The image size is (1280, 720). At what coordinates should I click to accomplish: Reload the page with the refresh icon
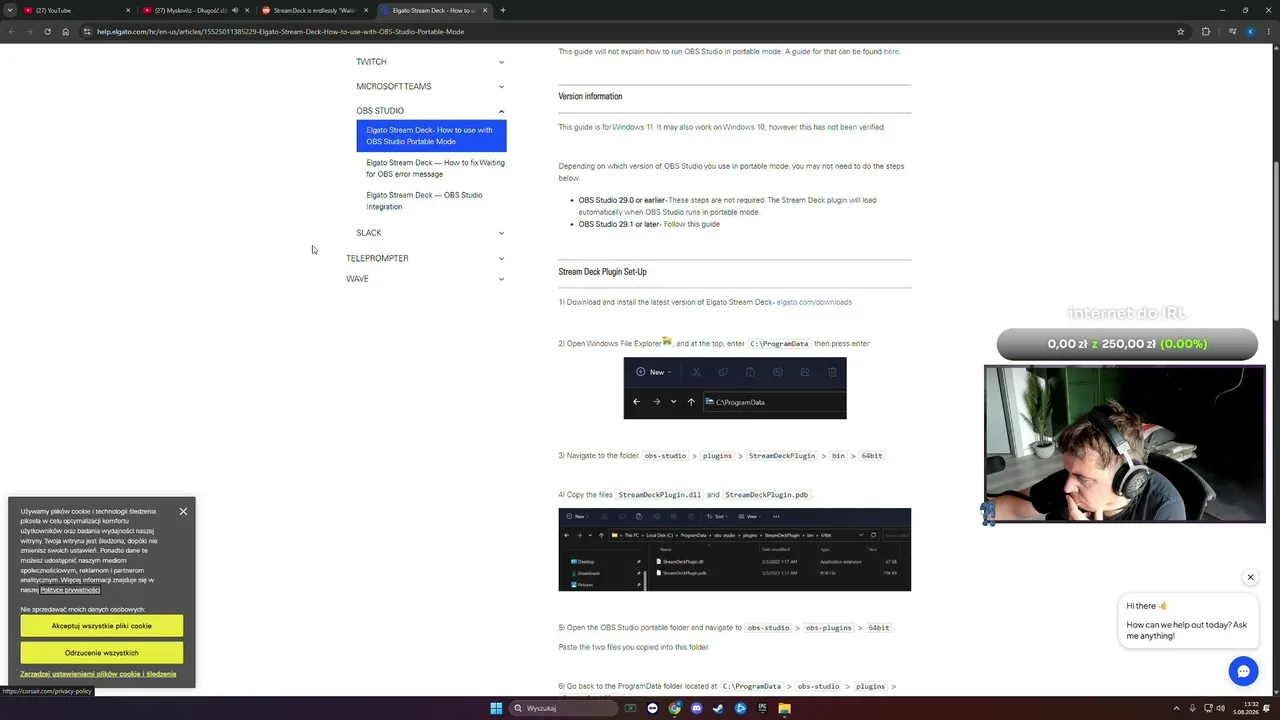[47, 31]
